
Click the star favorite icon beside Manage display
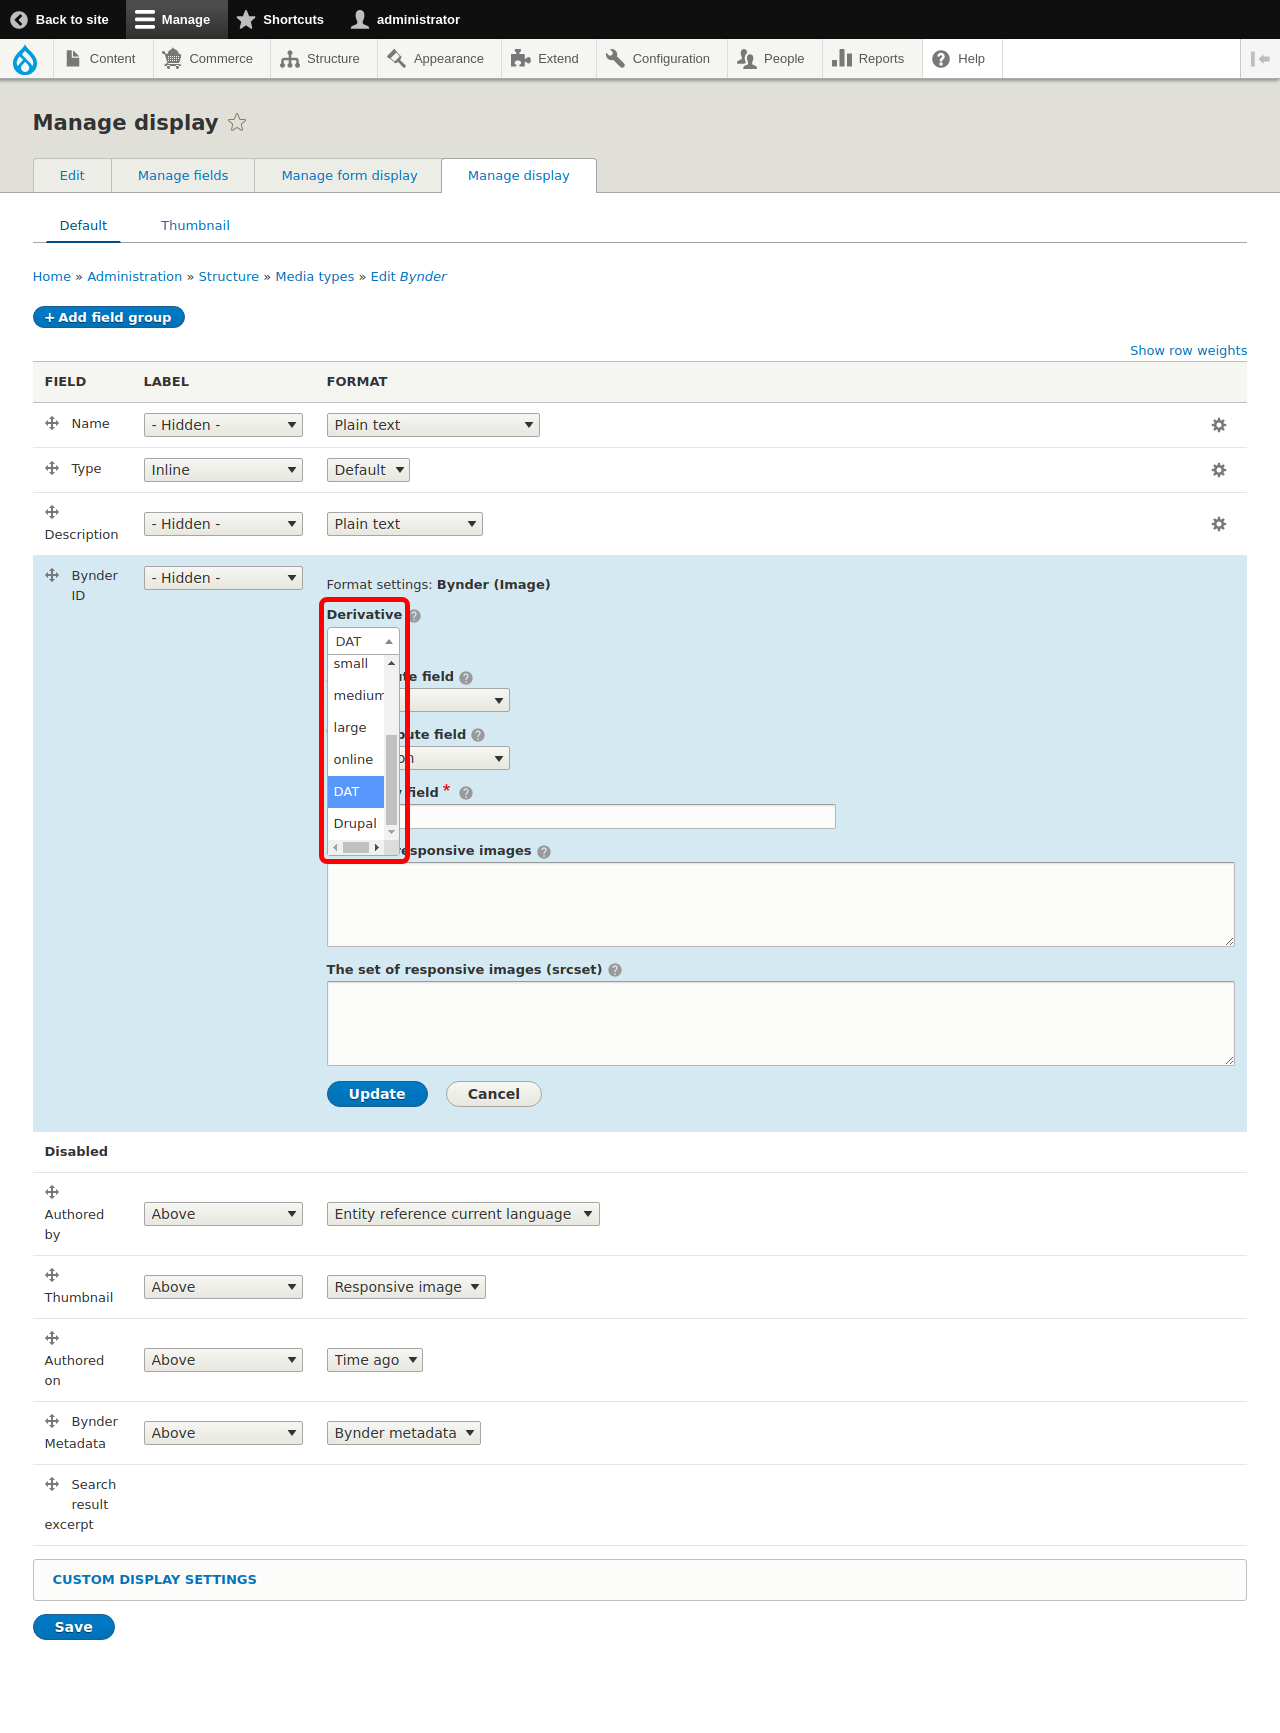click(237, 122)
